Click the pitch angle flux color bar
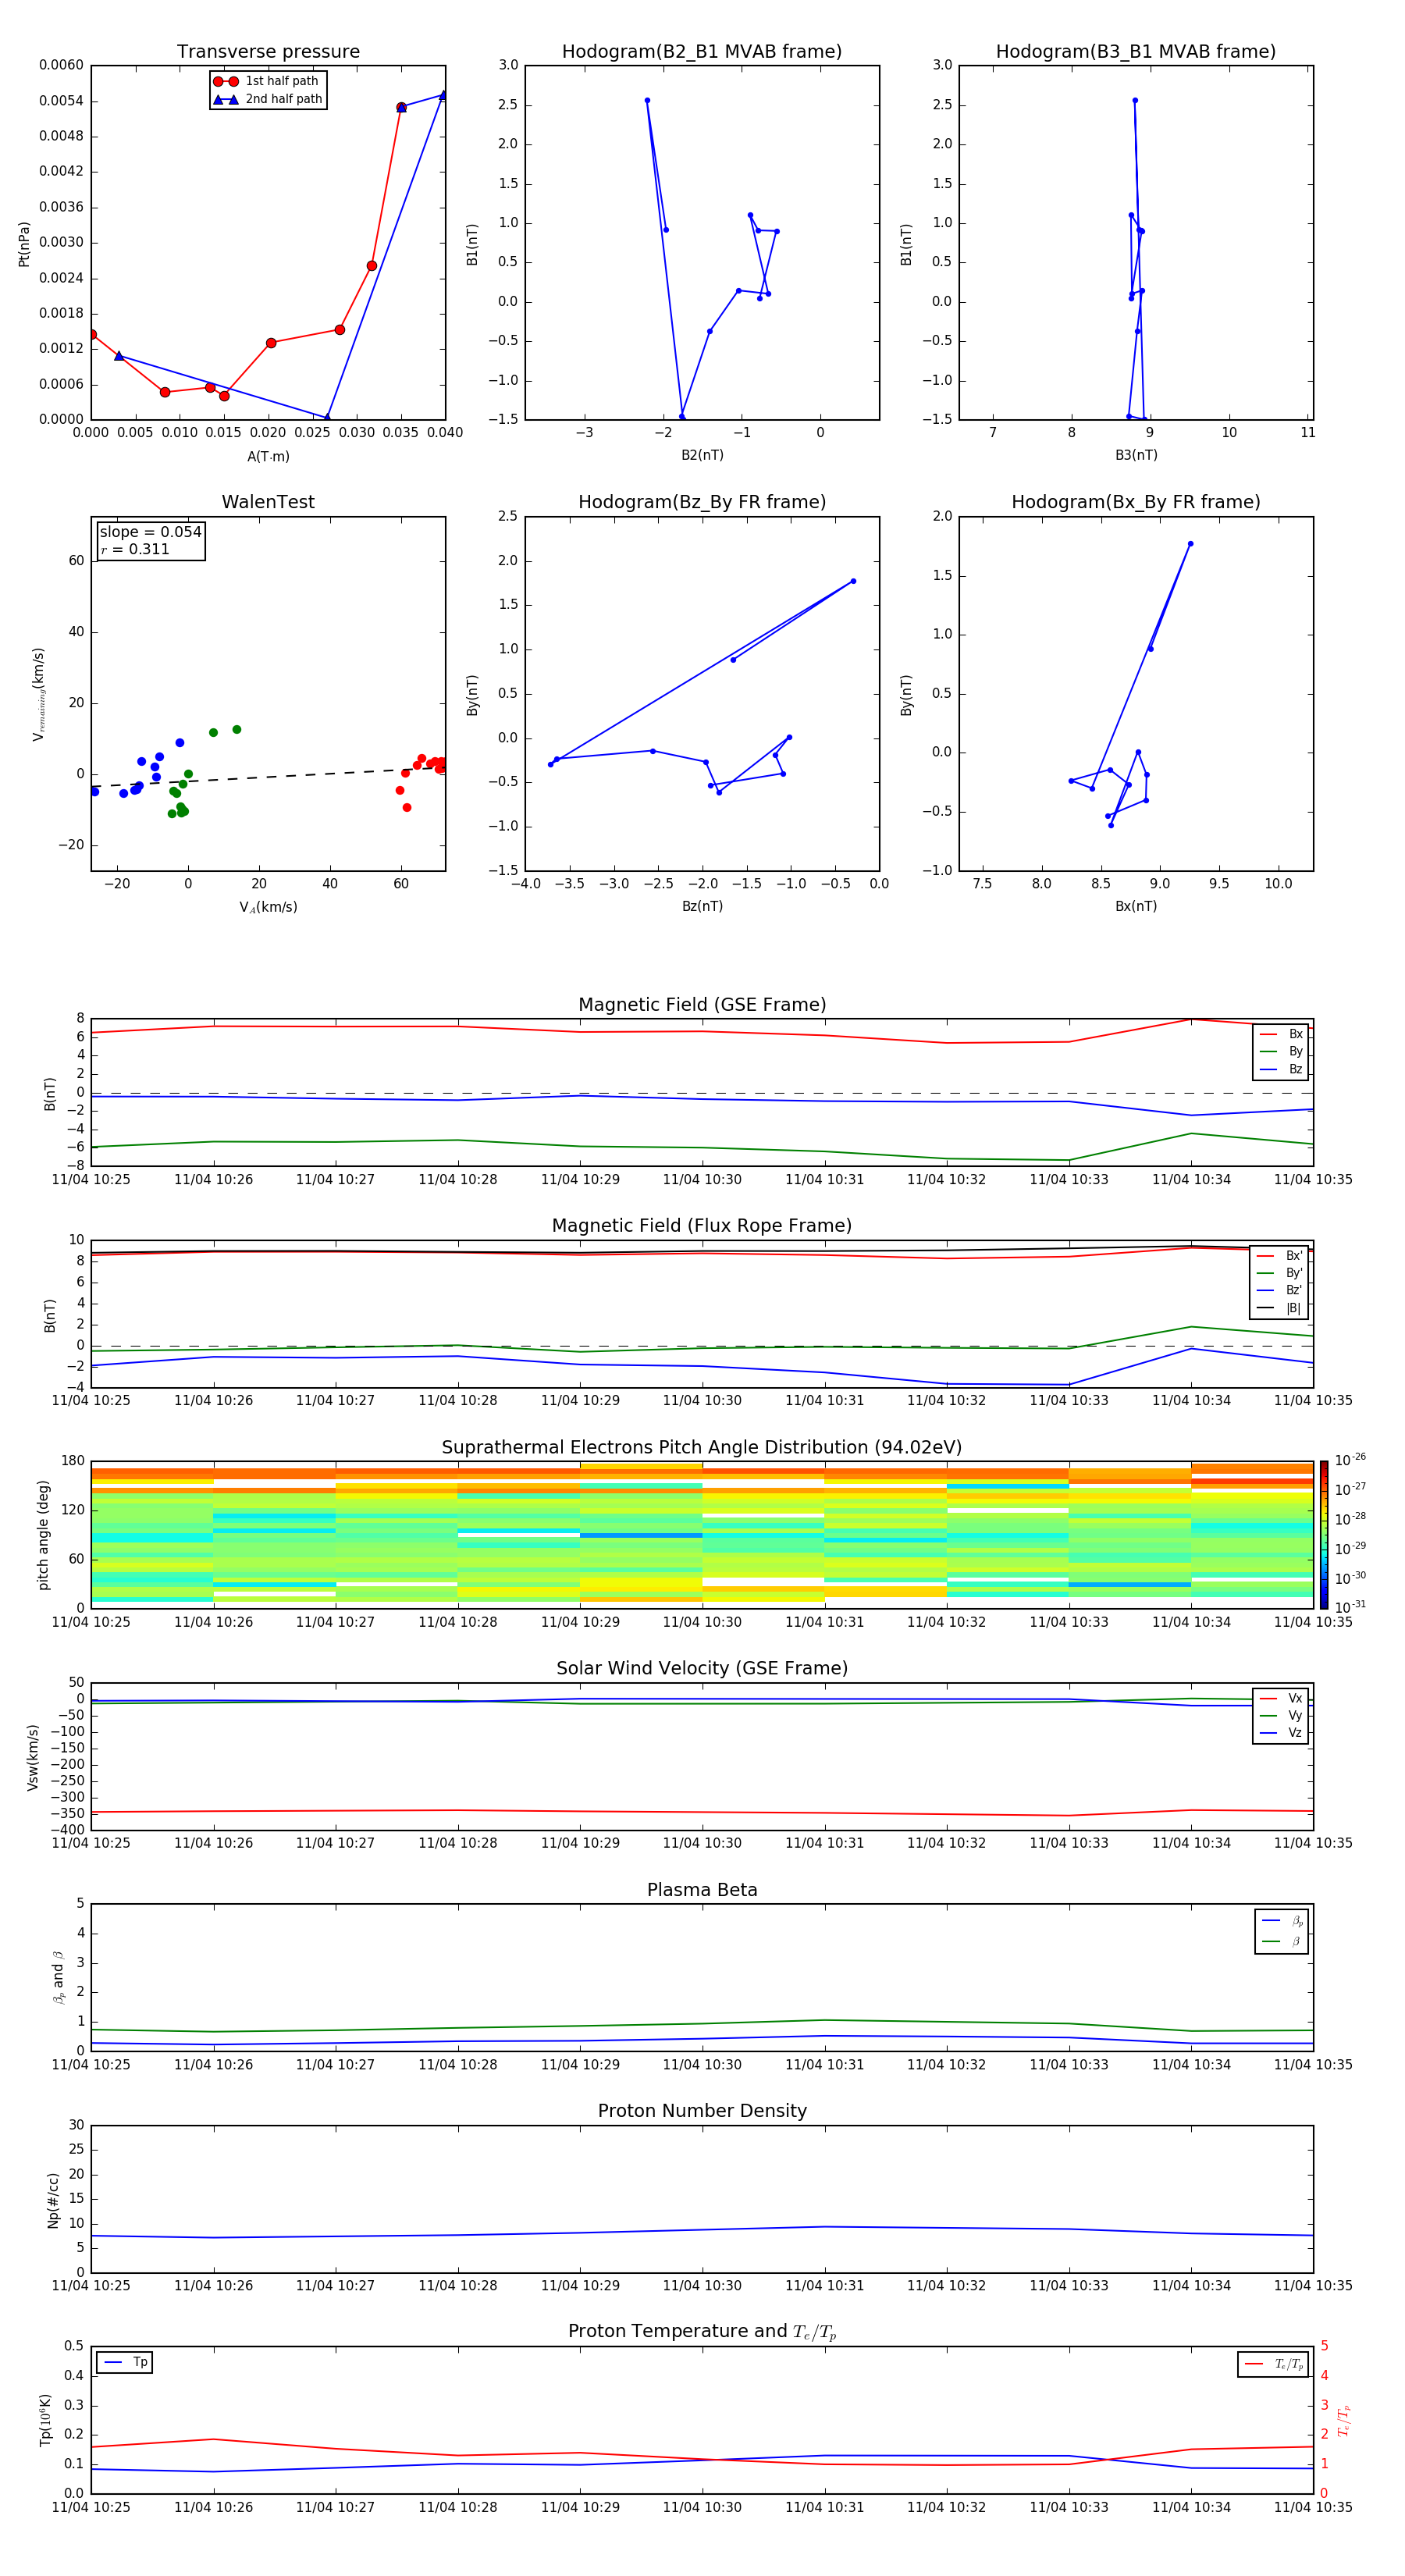 (1324, 1535)
